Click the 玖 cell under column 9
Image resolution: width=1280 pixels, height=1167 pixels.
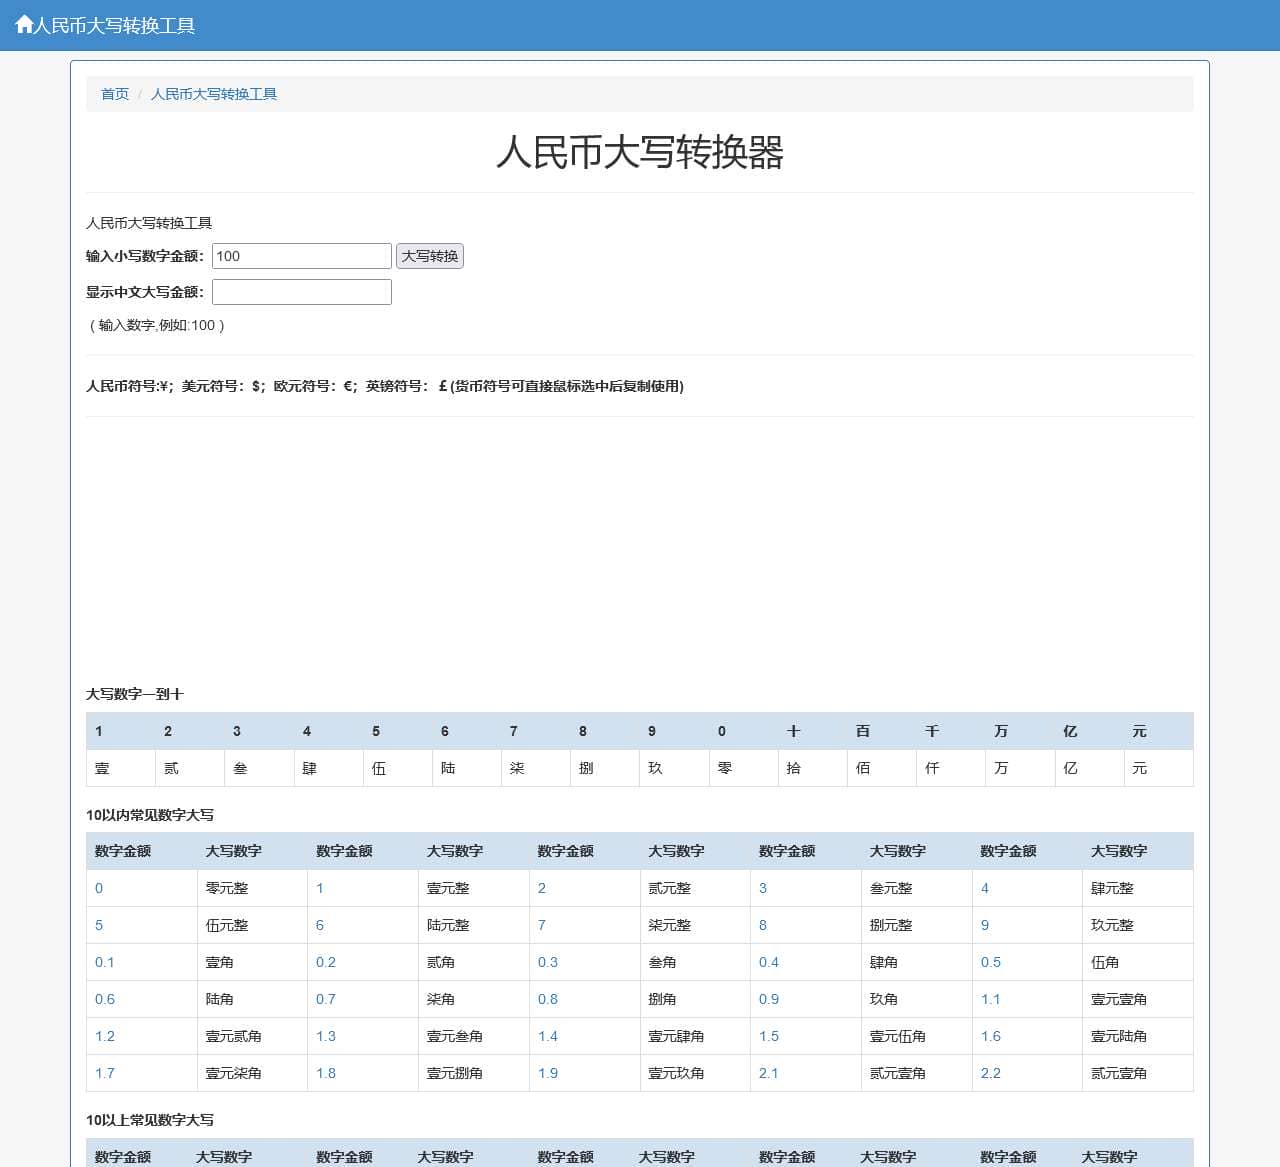(x=675, y=768)
